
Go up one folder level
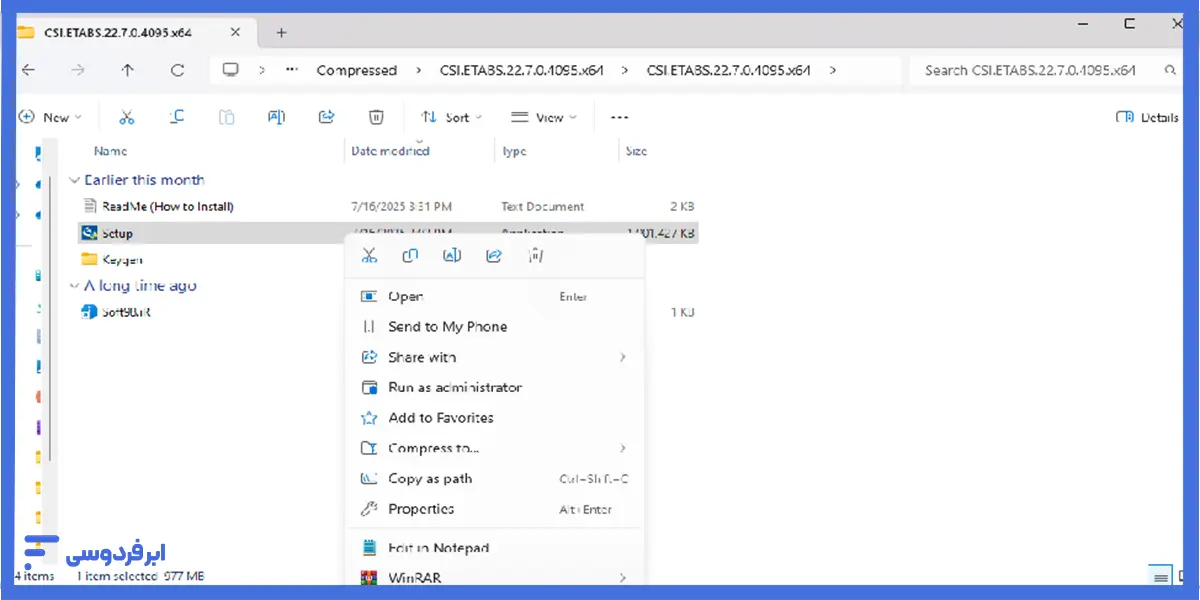127,70
